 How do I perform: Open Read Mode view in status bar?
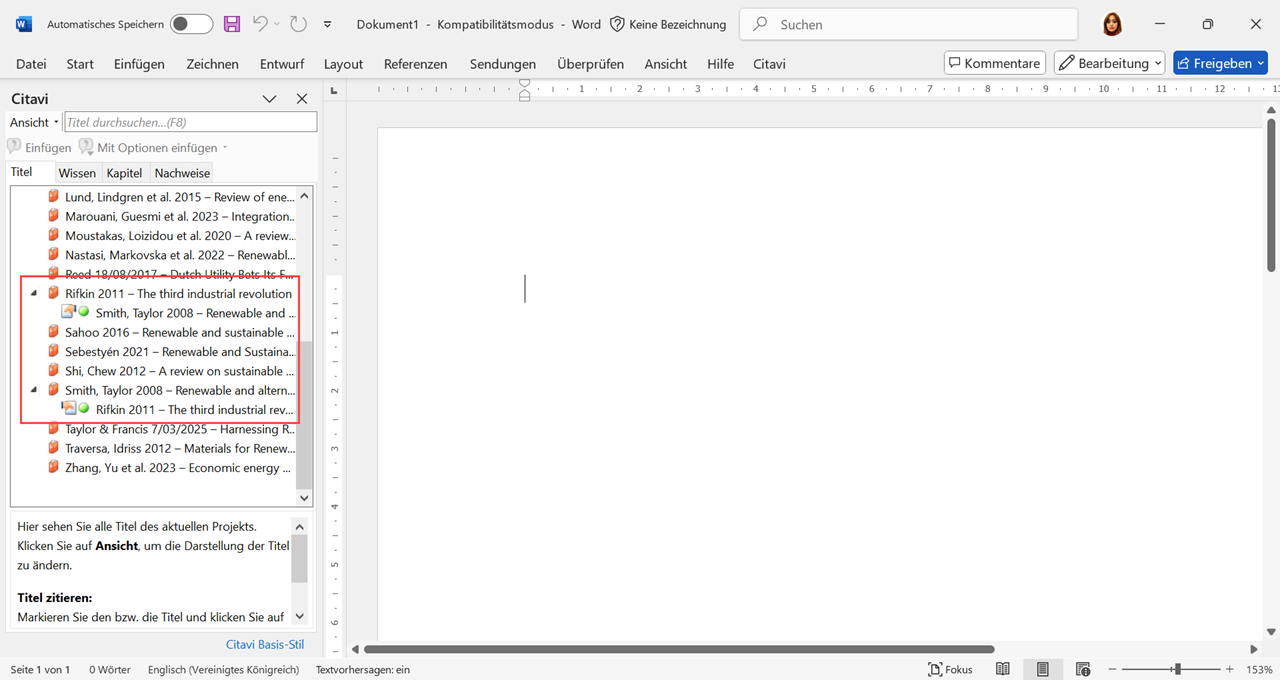pos(1002,669)
